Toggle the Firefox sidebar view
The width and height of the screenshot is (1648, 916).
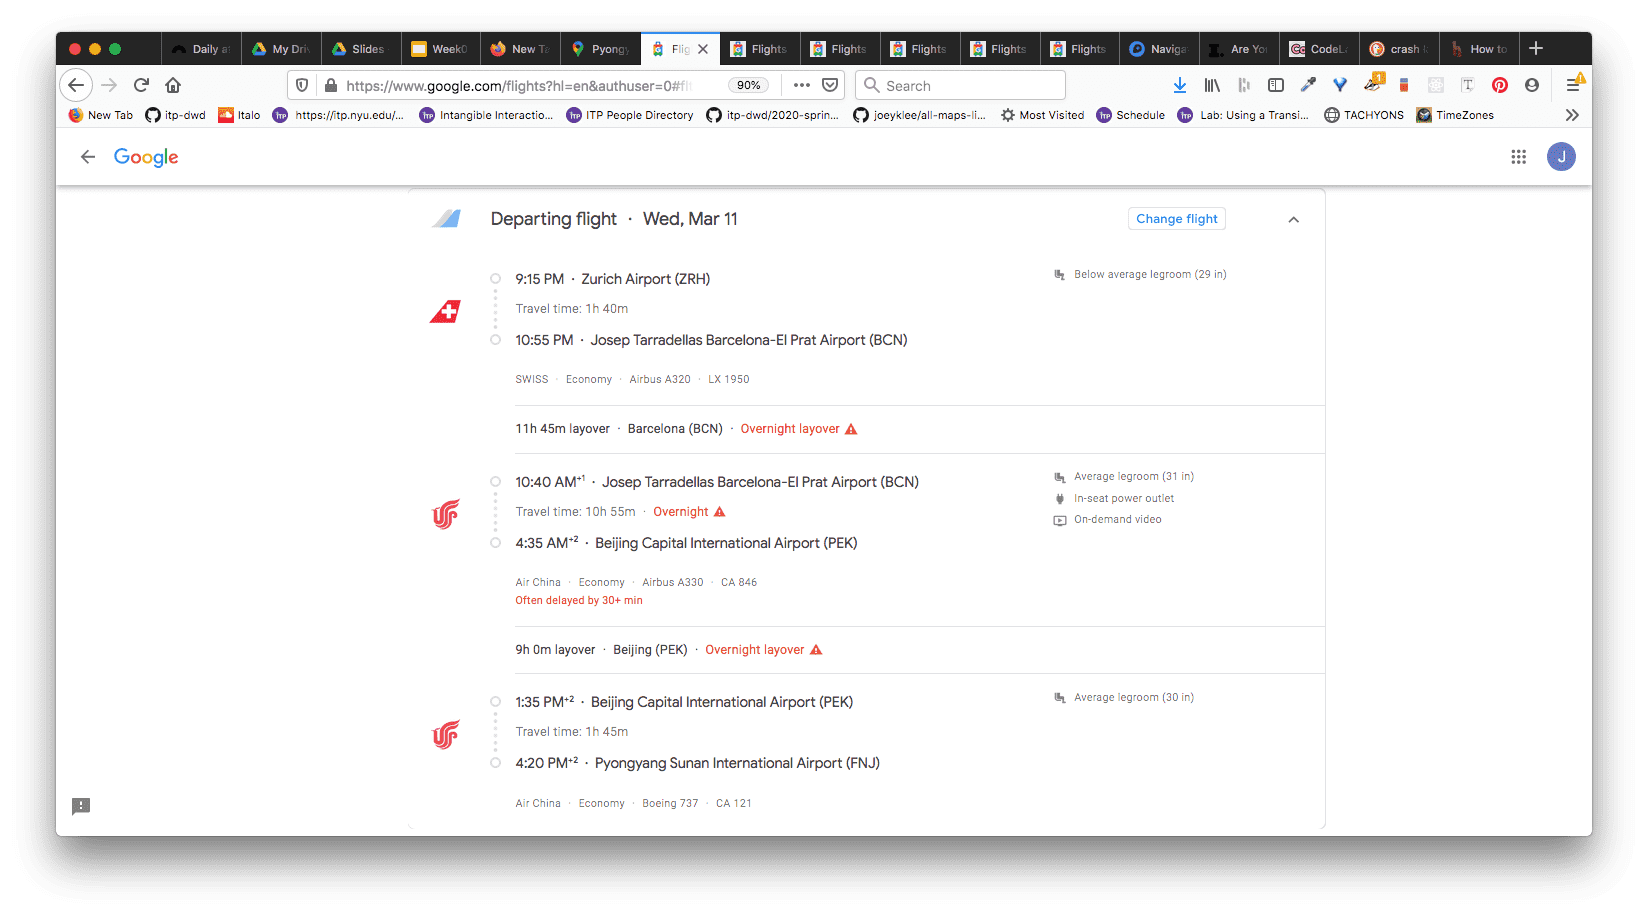pos(1276,86)
